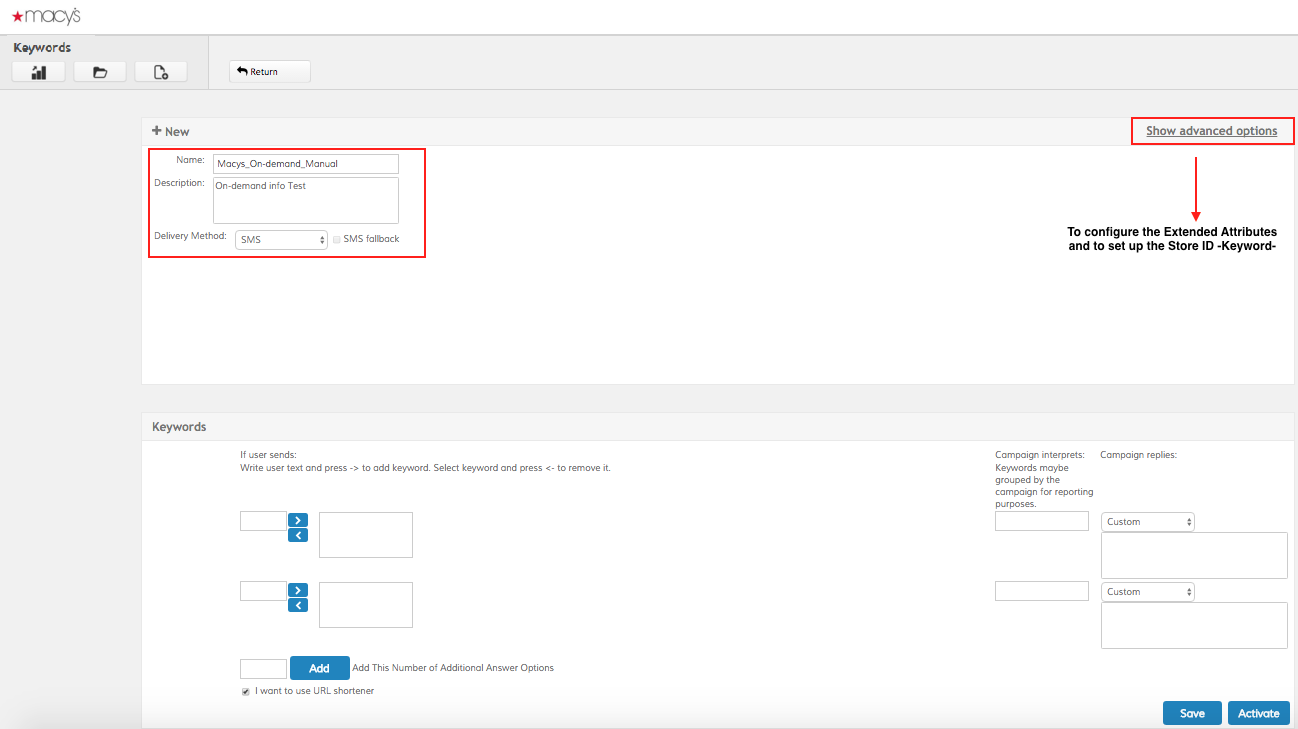Image resolution: width=1298 pixels, height=729 pixels.
Task: Open second Campaign replies Custom dropdown
Action: click(x=1147, y=592)
